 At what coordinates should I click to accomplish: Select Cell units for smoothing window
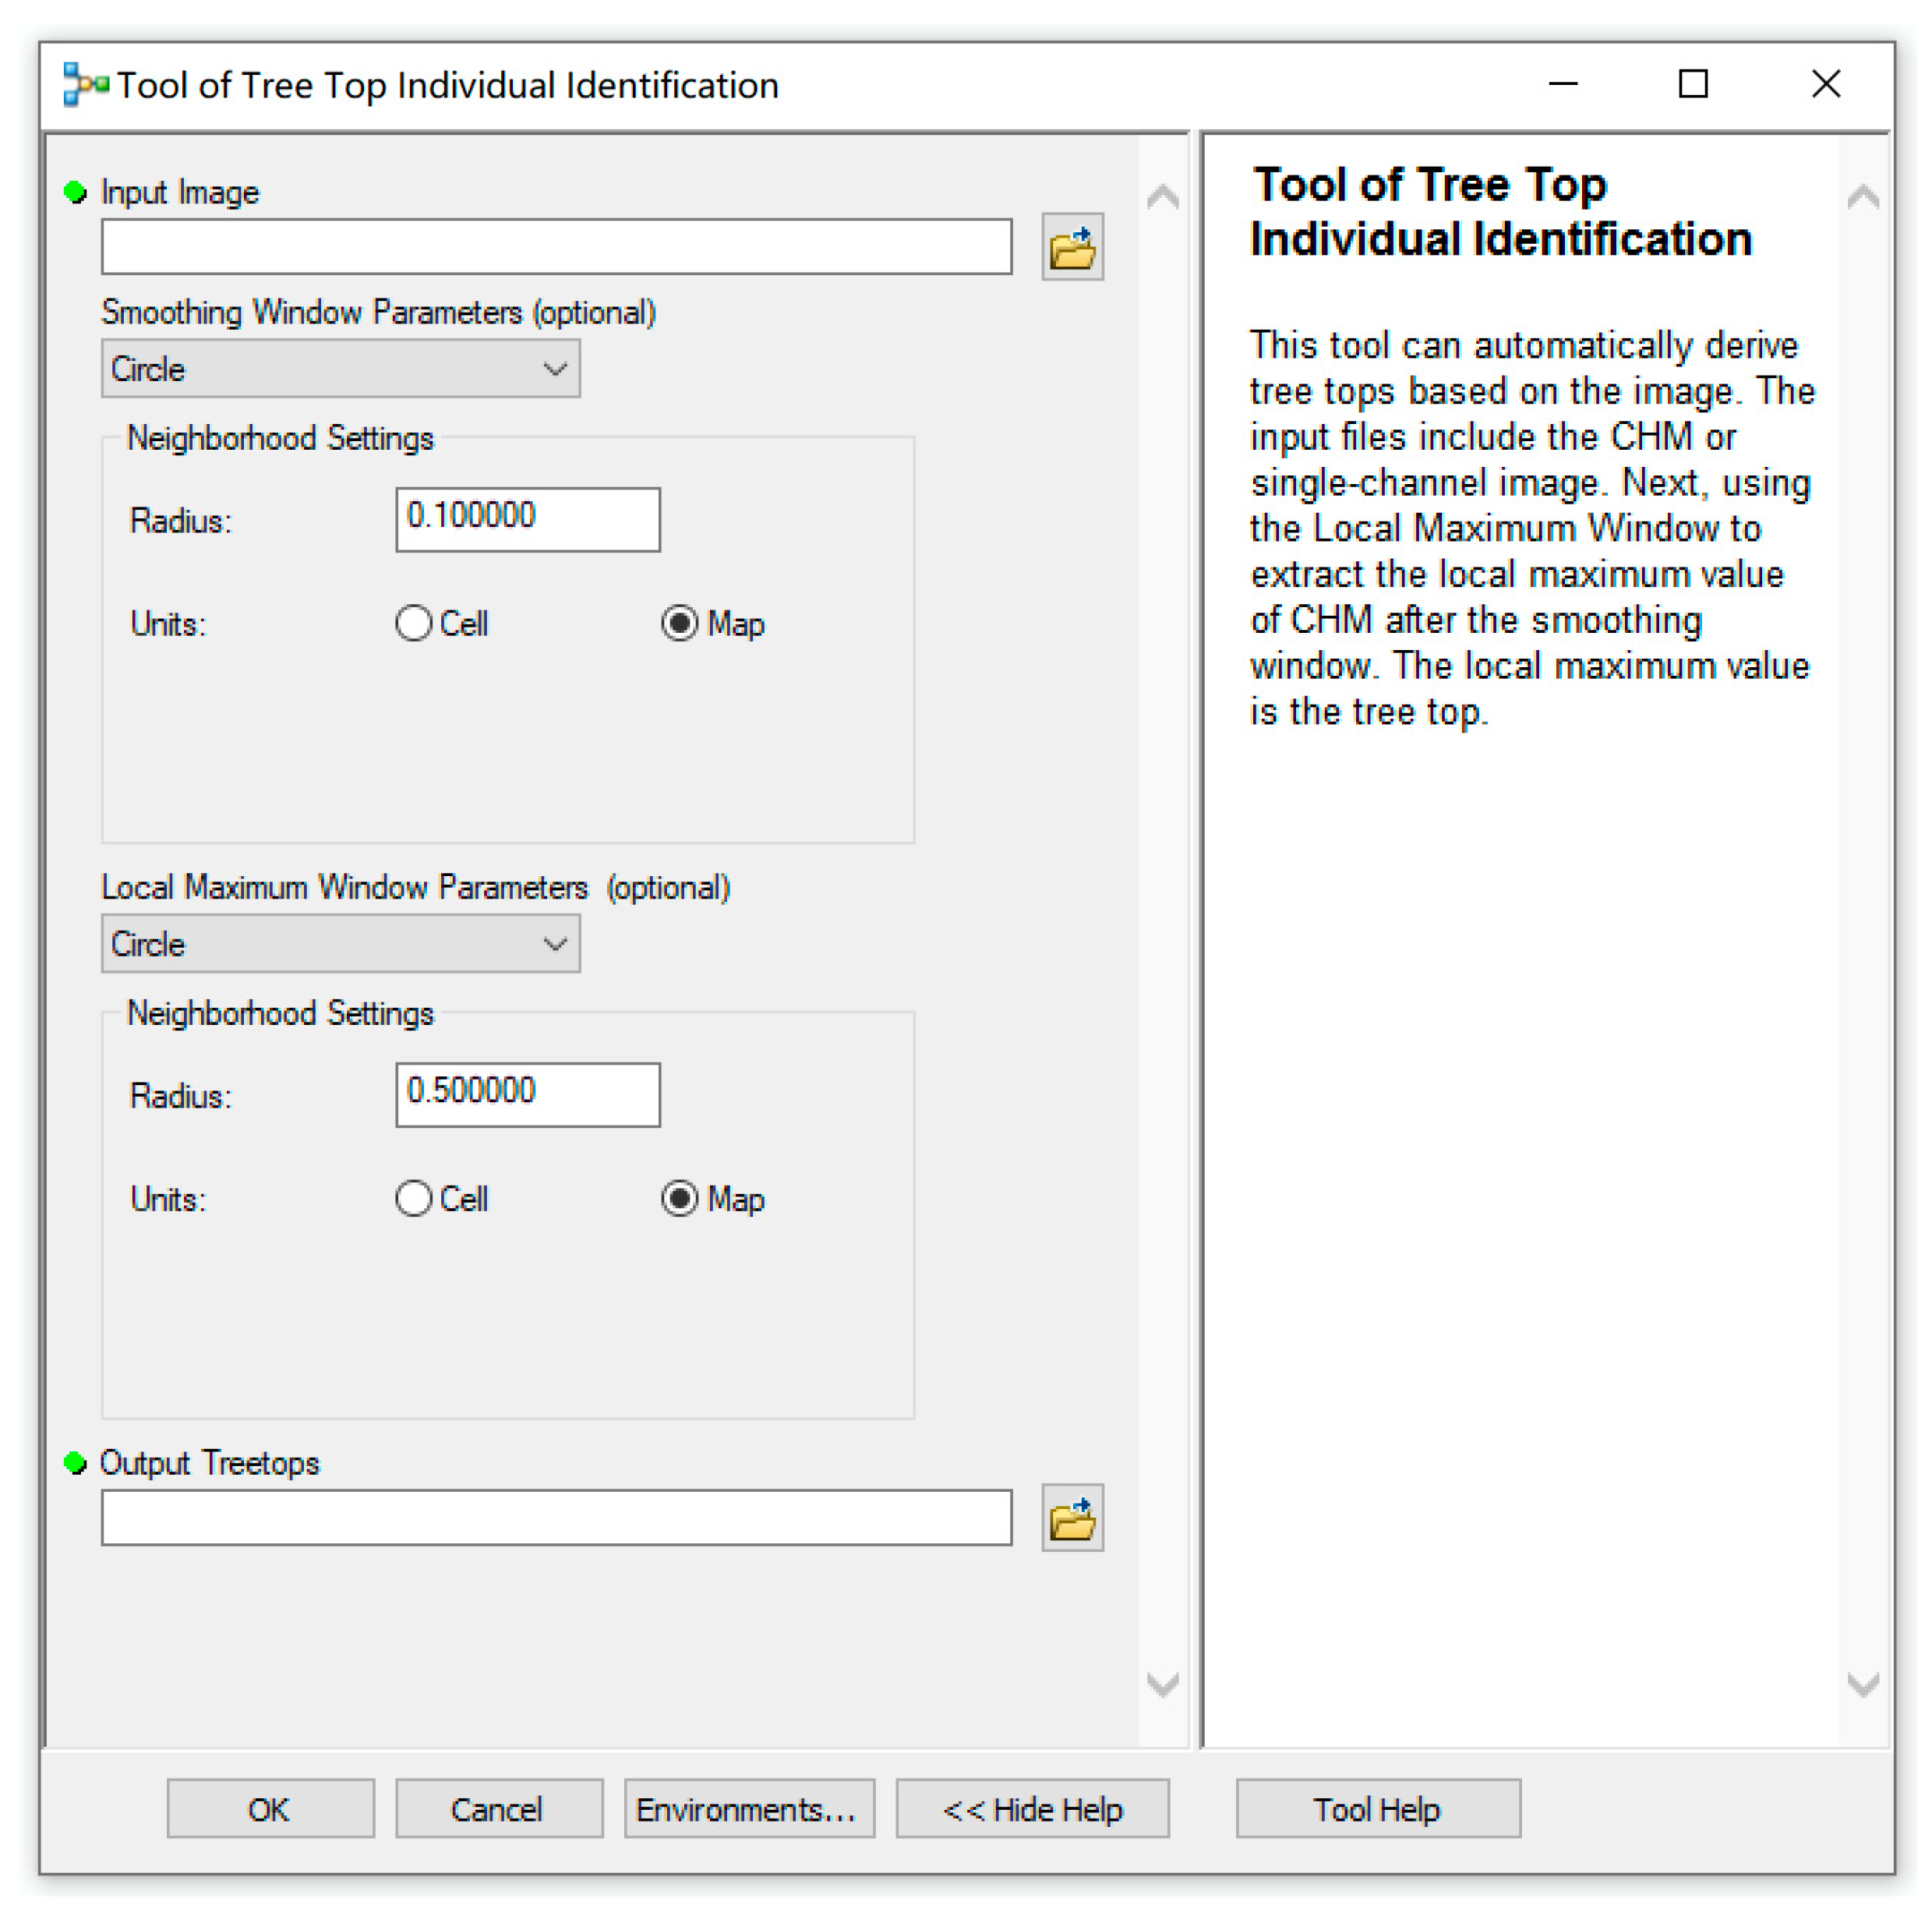[413, 624]
